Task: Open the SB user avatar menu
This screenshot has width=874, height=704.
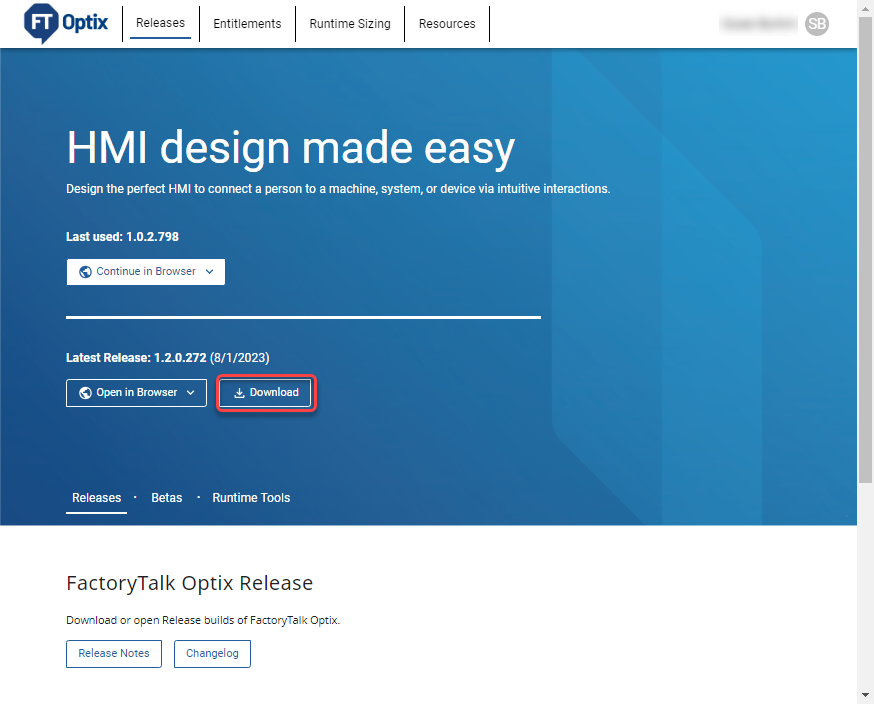Action: point(817,24)
